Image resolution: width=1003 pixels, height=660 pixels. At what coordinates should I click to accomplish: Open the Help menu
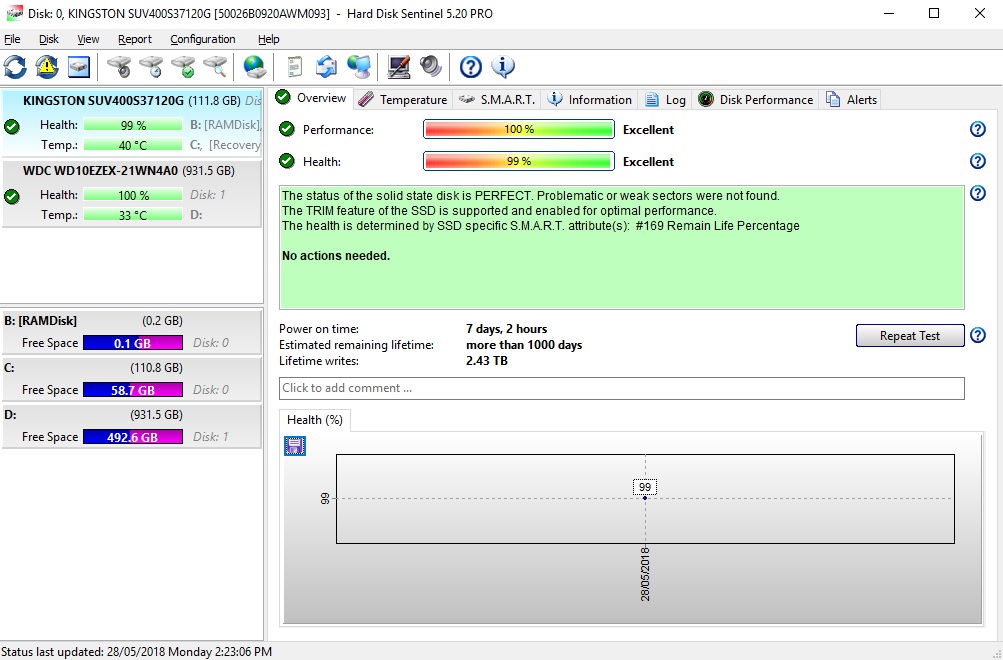pyautogui.click(x=269, y=39)
